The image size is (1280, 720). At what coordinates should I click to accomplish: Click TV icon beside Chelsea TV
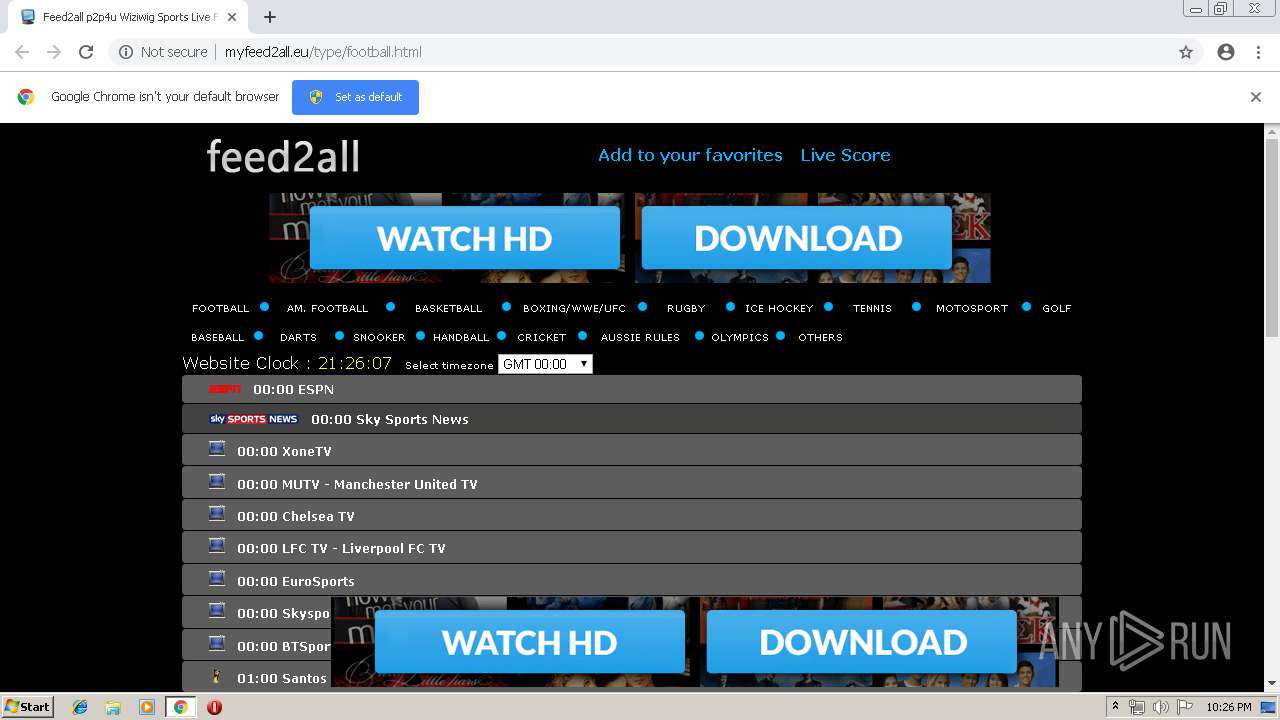(x=217, y=514)
